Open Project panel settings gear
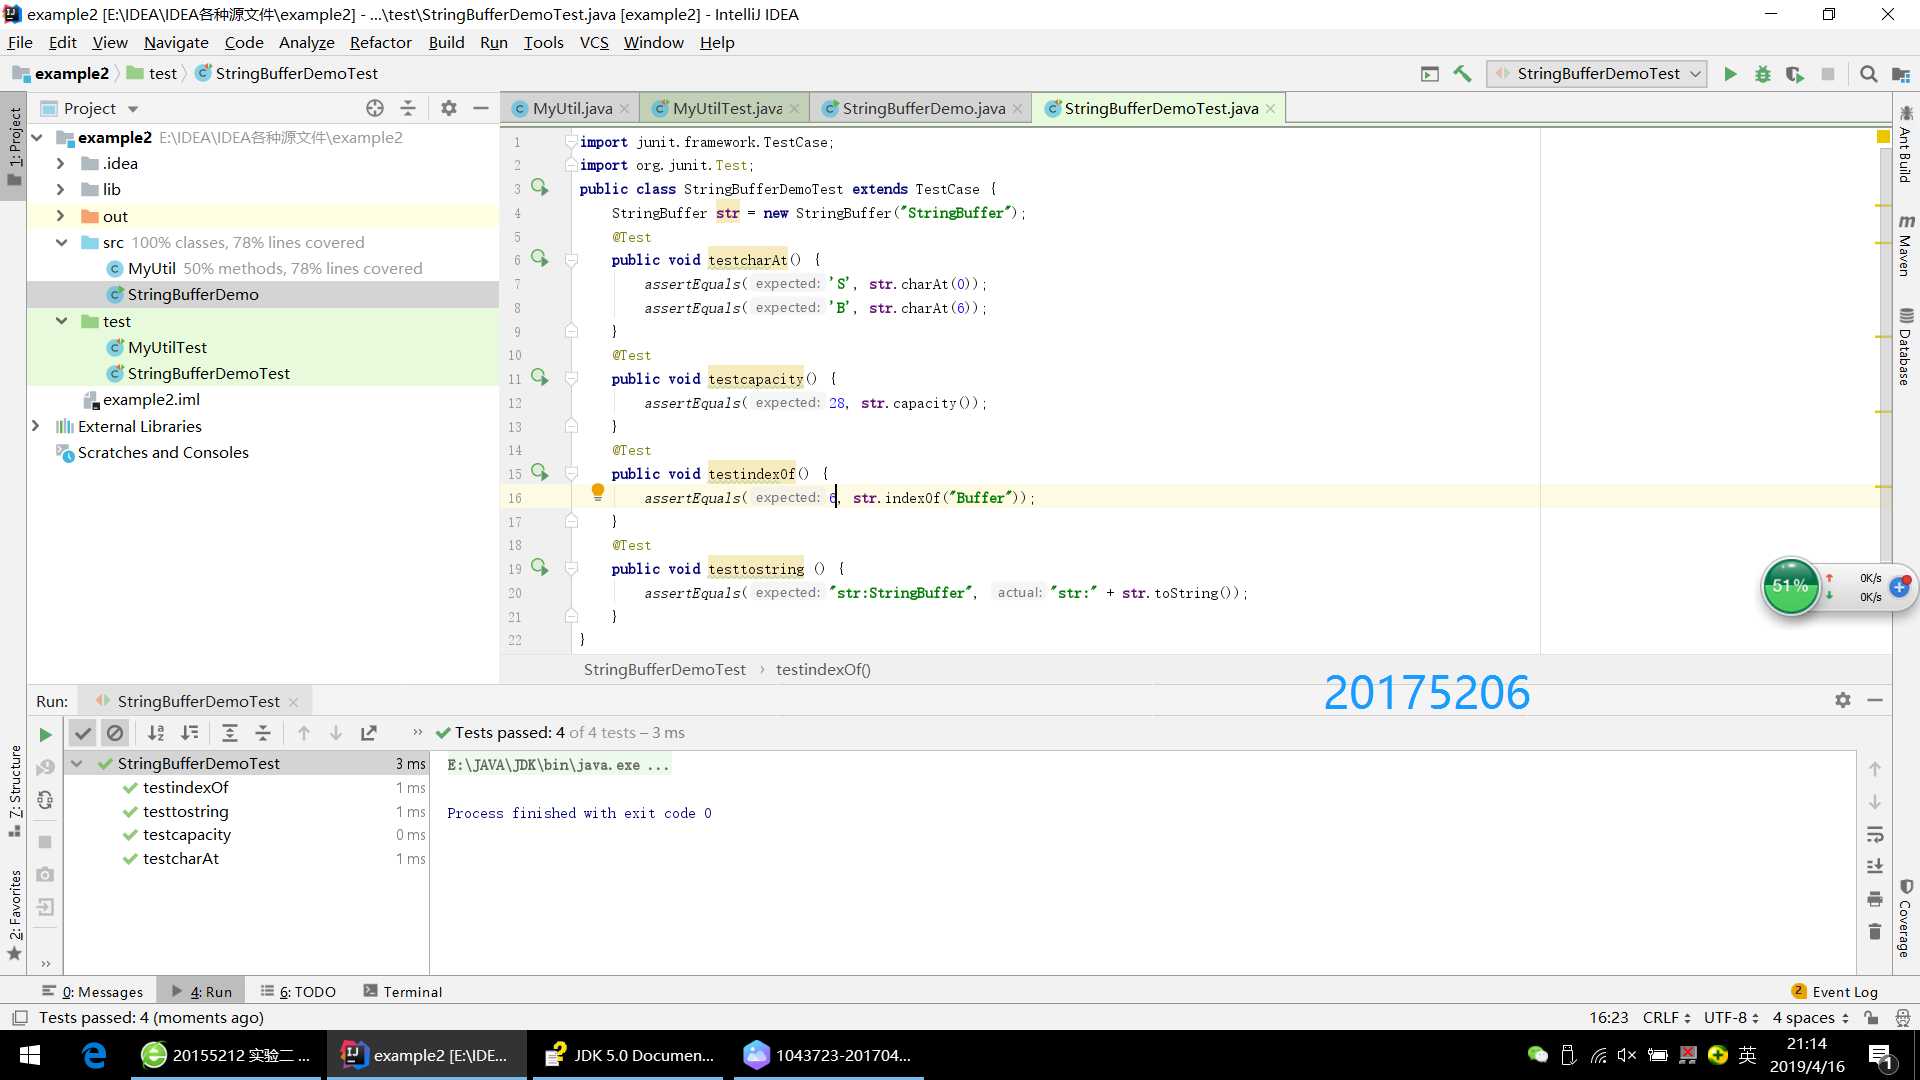 (449, 108)
